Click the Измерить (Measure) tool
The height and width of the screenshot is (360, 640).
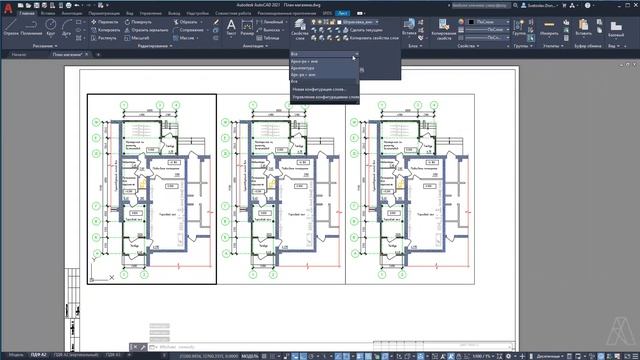point(549,27)
